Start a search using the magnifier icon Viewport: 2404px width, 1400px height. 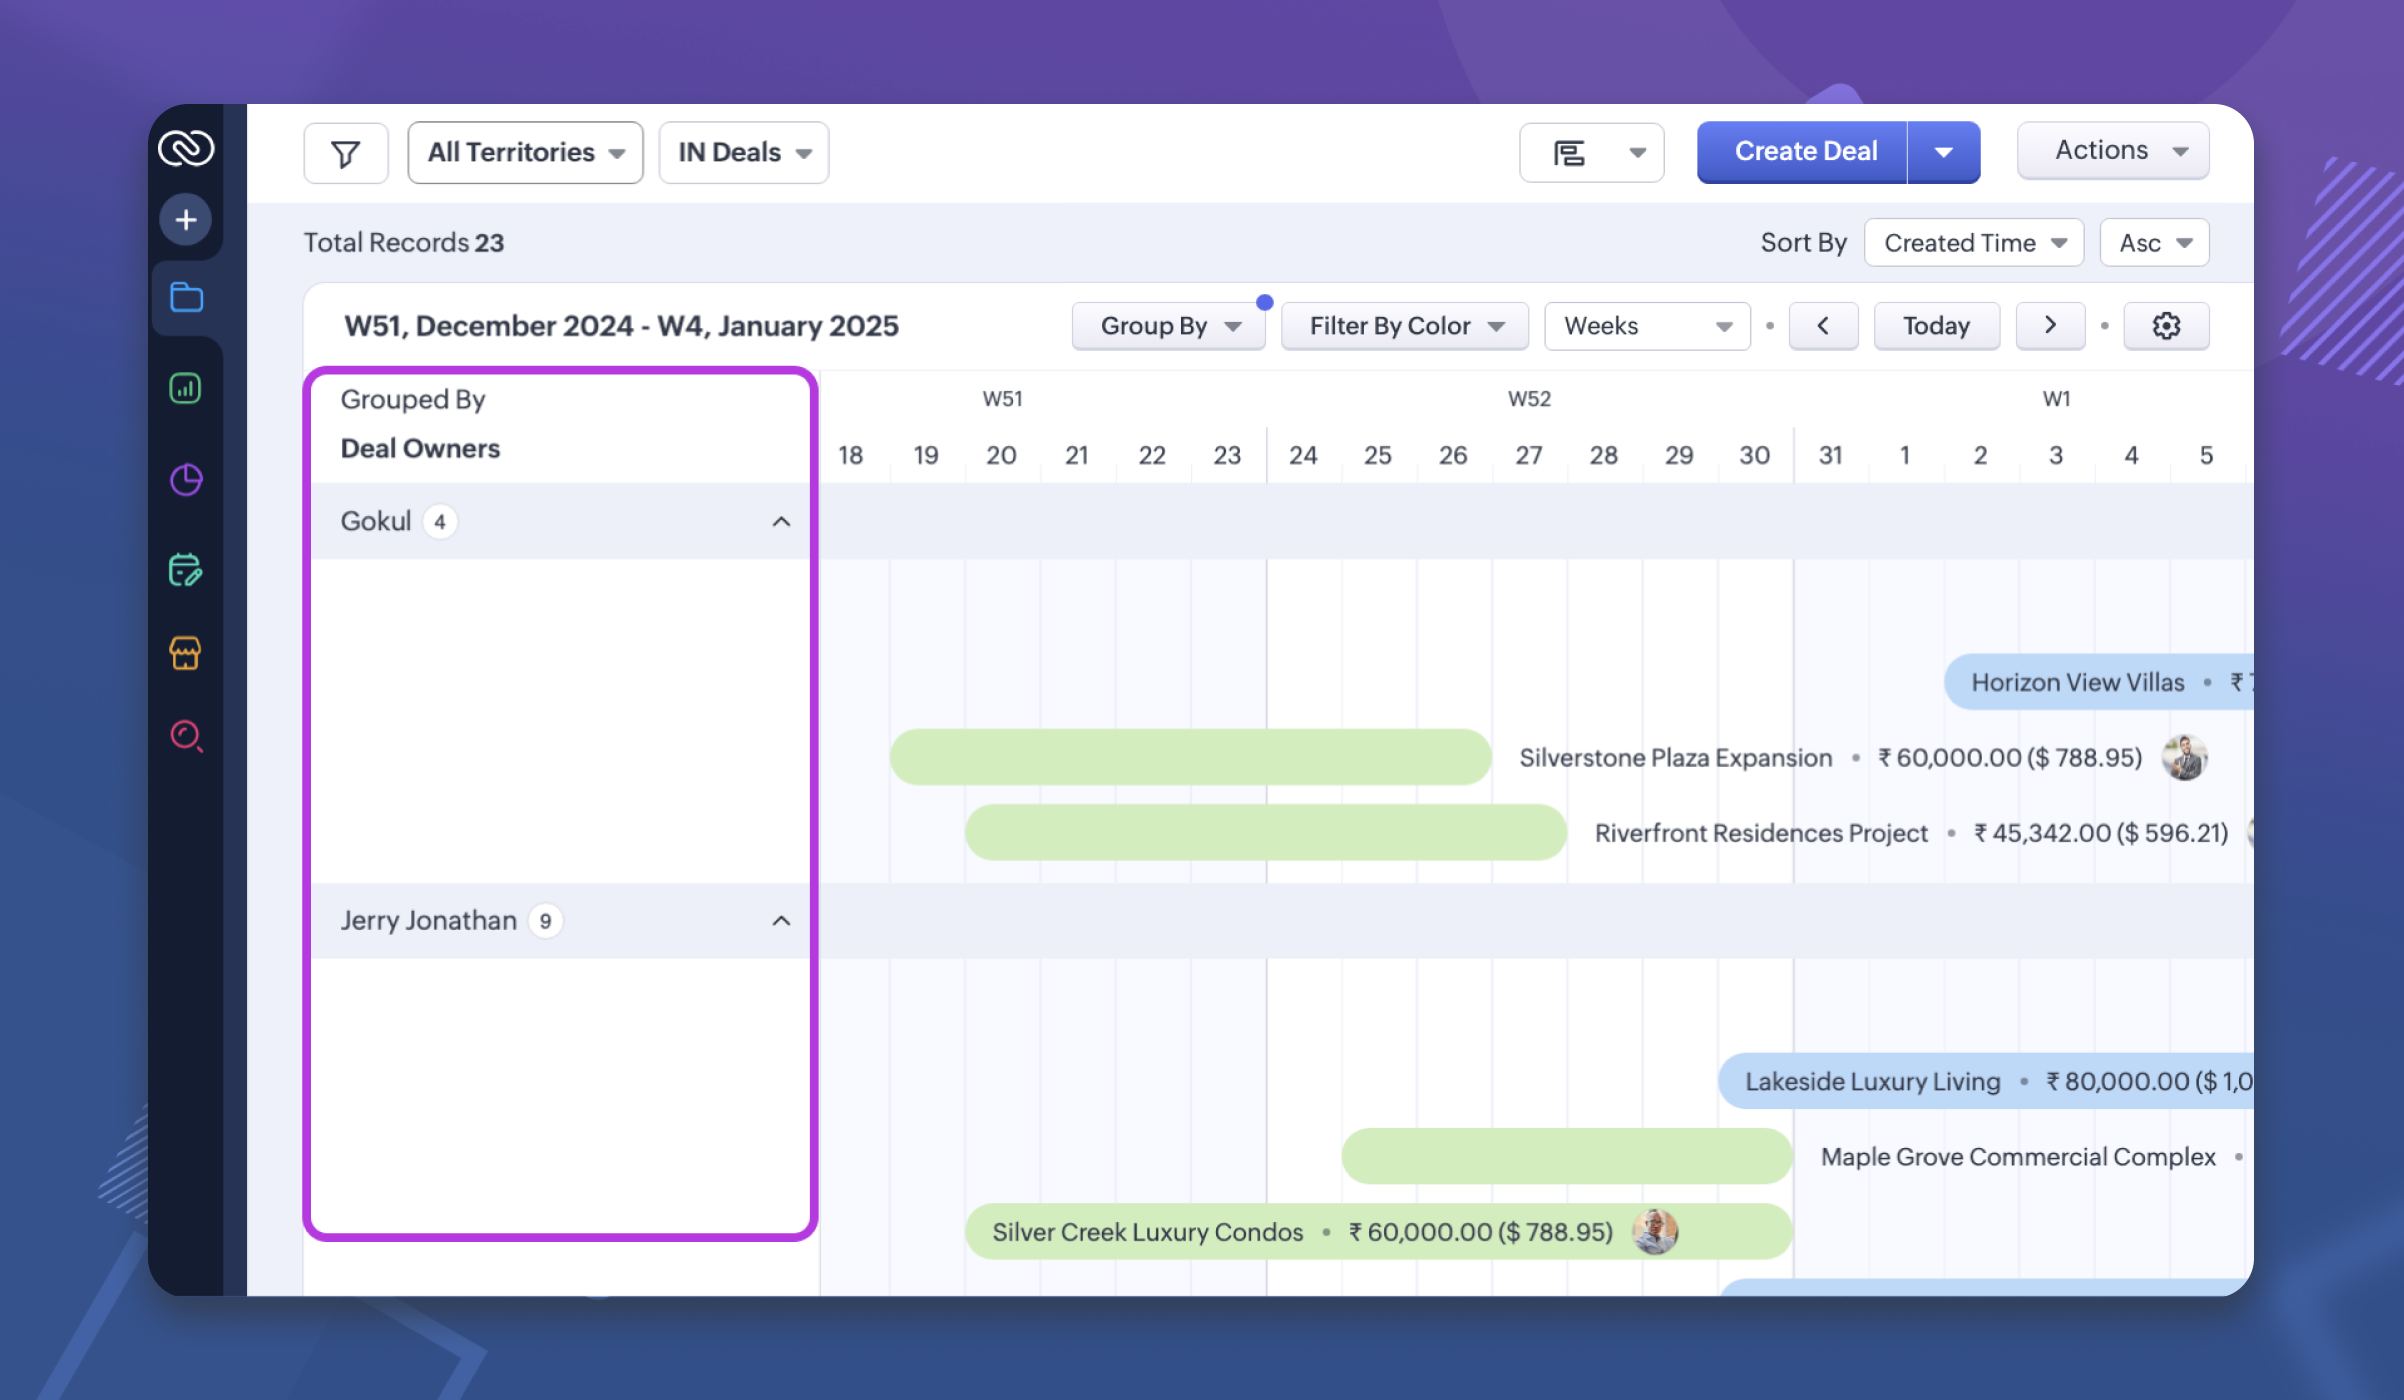point(186,738)
